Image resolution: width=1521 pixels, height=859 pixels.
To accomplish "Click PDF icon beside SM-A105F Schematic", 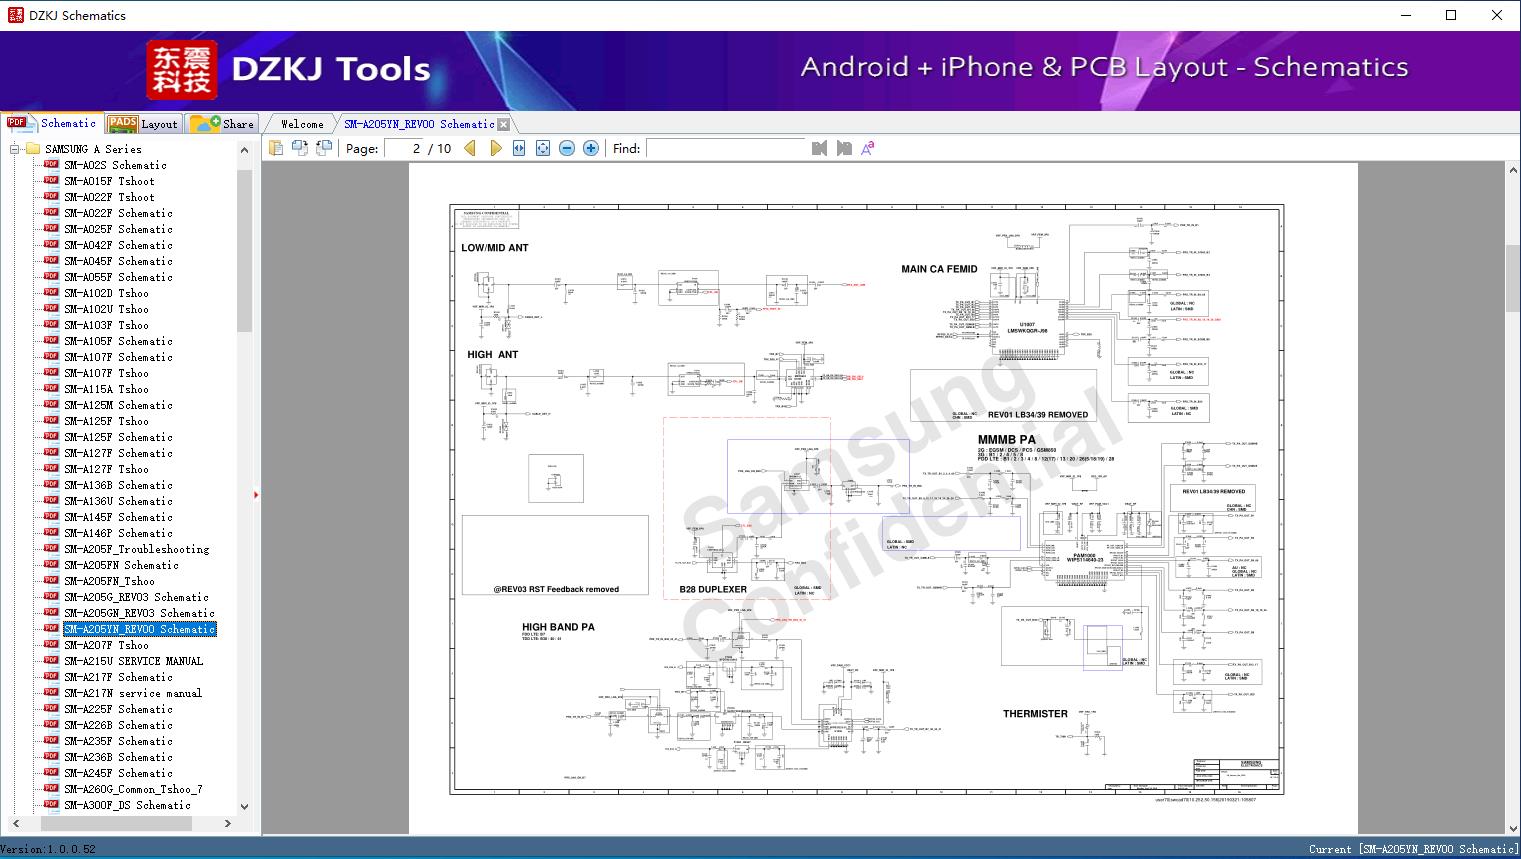I will coord(51,341).
